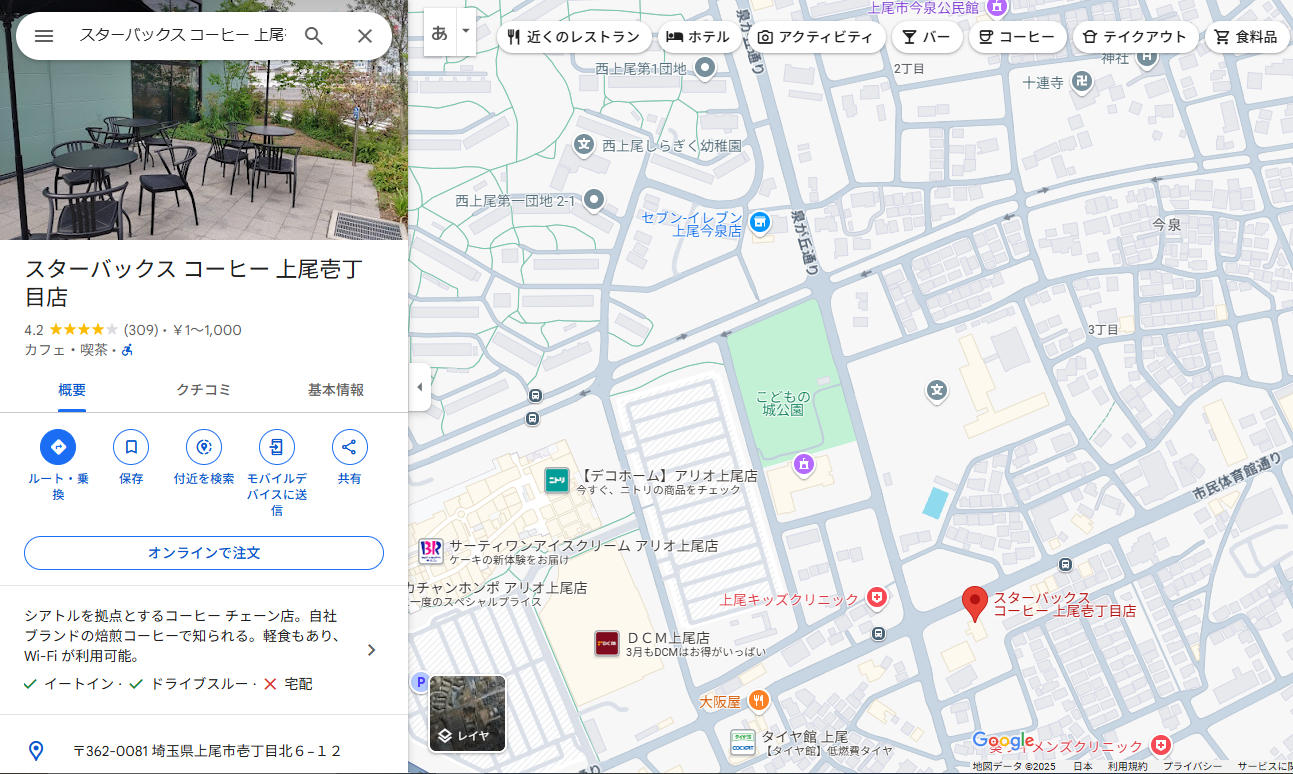Select the アクティビティ filter chip
Image resolution: width=1293 pixels, height=774 pixels.
pos(815,37)
